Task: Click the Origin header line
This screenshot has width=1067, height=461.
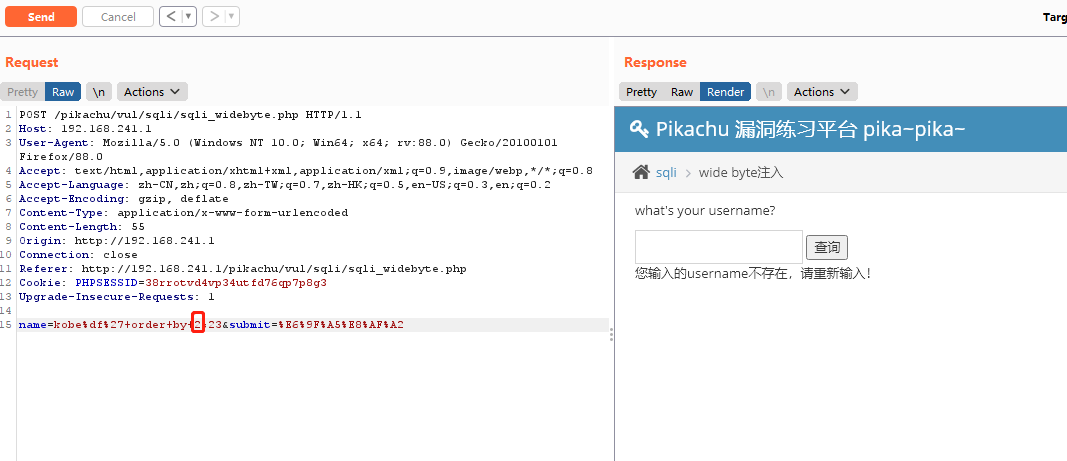Action: coord(116,240)
